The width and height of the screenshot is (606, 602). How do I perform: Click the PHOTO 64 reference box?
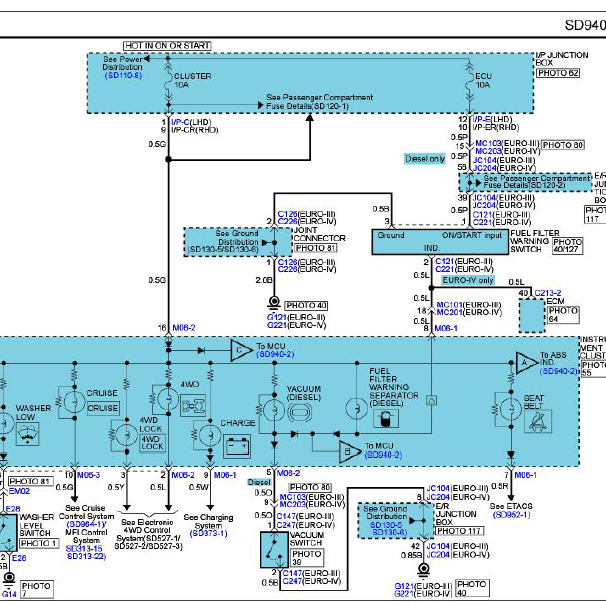tap(563, 315)
